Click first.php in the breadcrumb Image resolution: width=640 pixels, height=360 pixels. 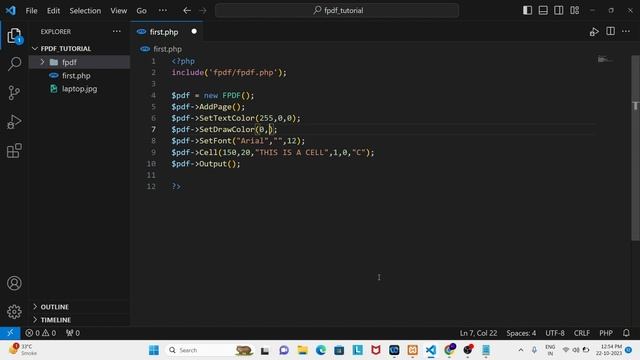(167, 49)
